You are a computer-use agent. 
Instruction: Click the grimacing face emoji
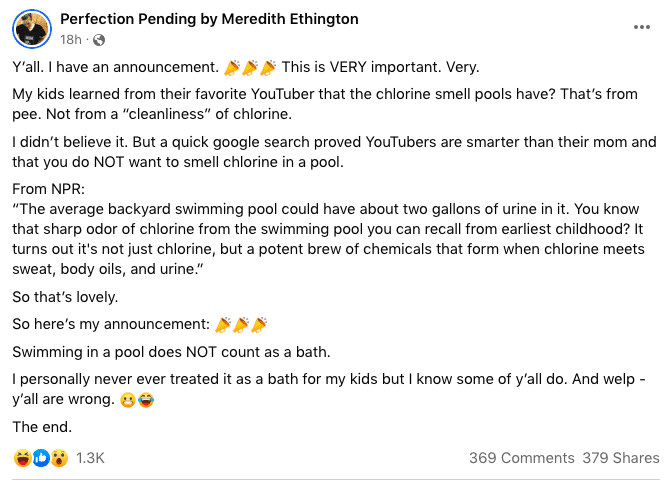[x=128, y=400]
